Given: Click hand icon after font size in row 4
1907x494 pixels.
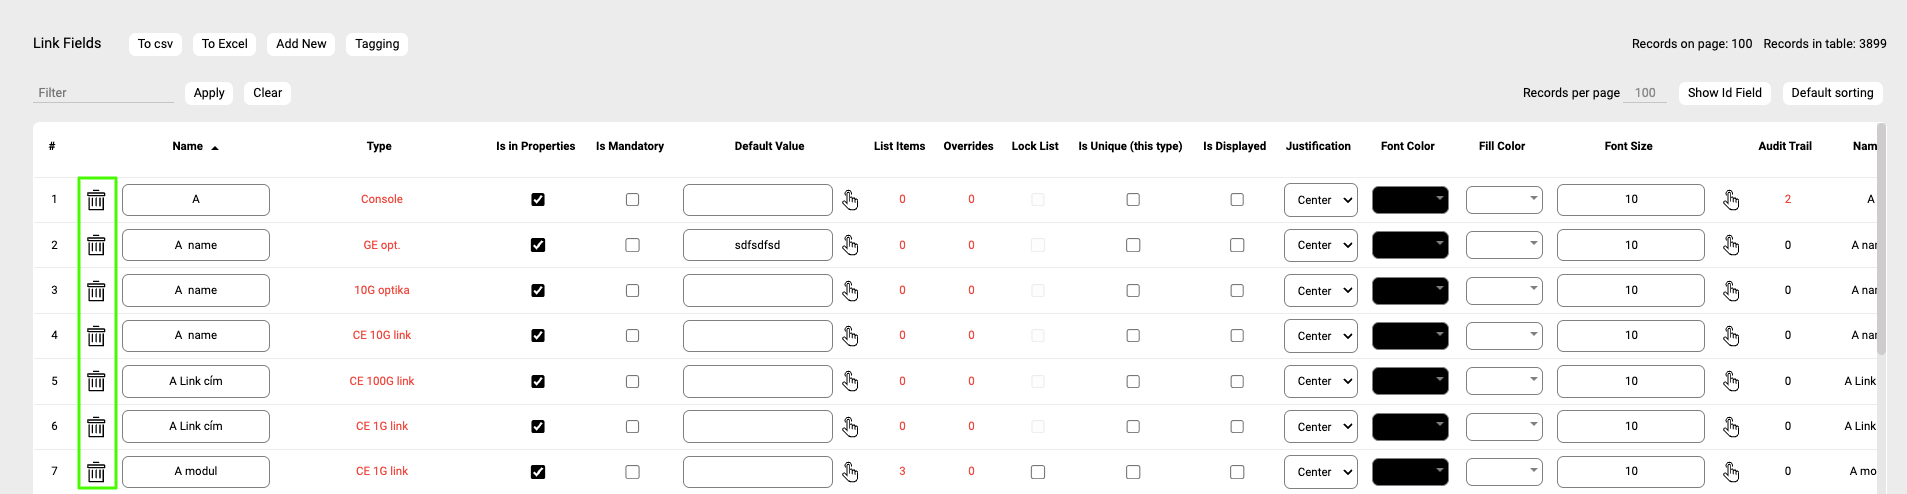Looking at the screenshot, I should point(1731,336).
